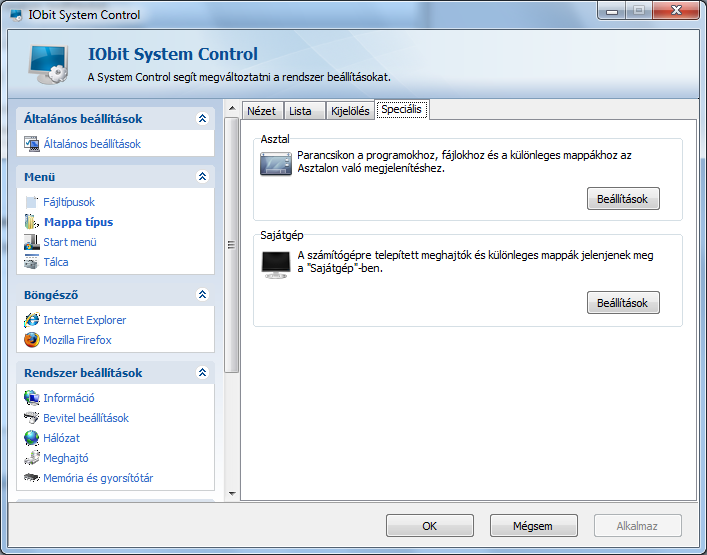Open the Mozilla Firefox settings link
The image size is (707, 555).
coord(77,340)
